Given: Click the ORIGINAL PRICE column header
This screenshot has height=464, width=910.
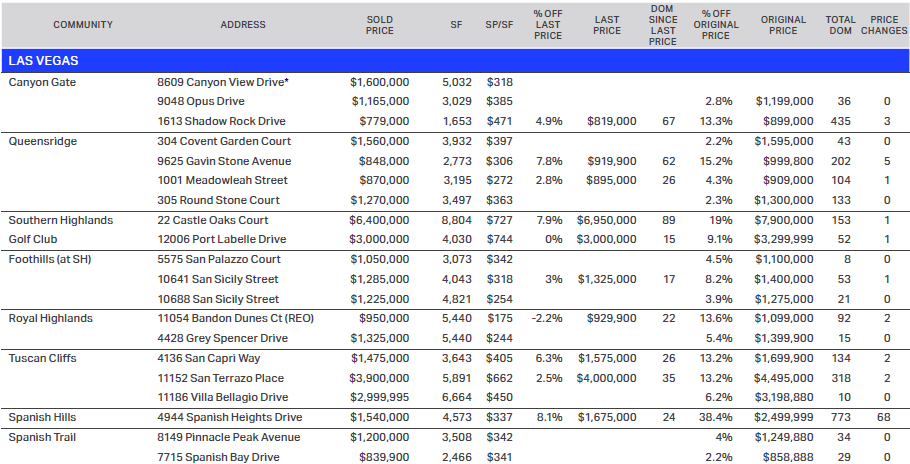Looking at the screenshot, I should (x=783, y=25).
